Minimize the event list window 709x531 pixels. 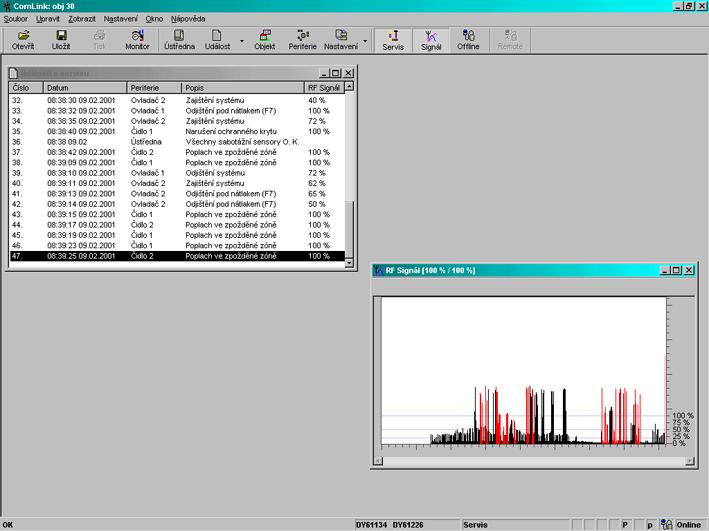click(324, 73)
